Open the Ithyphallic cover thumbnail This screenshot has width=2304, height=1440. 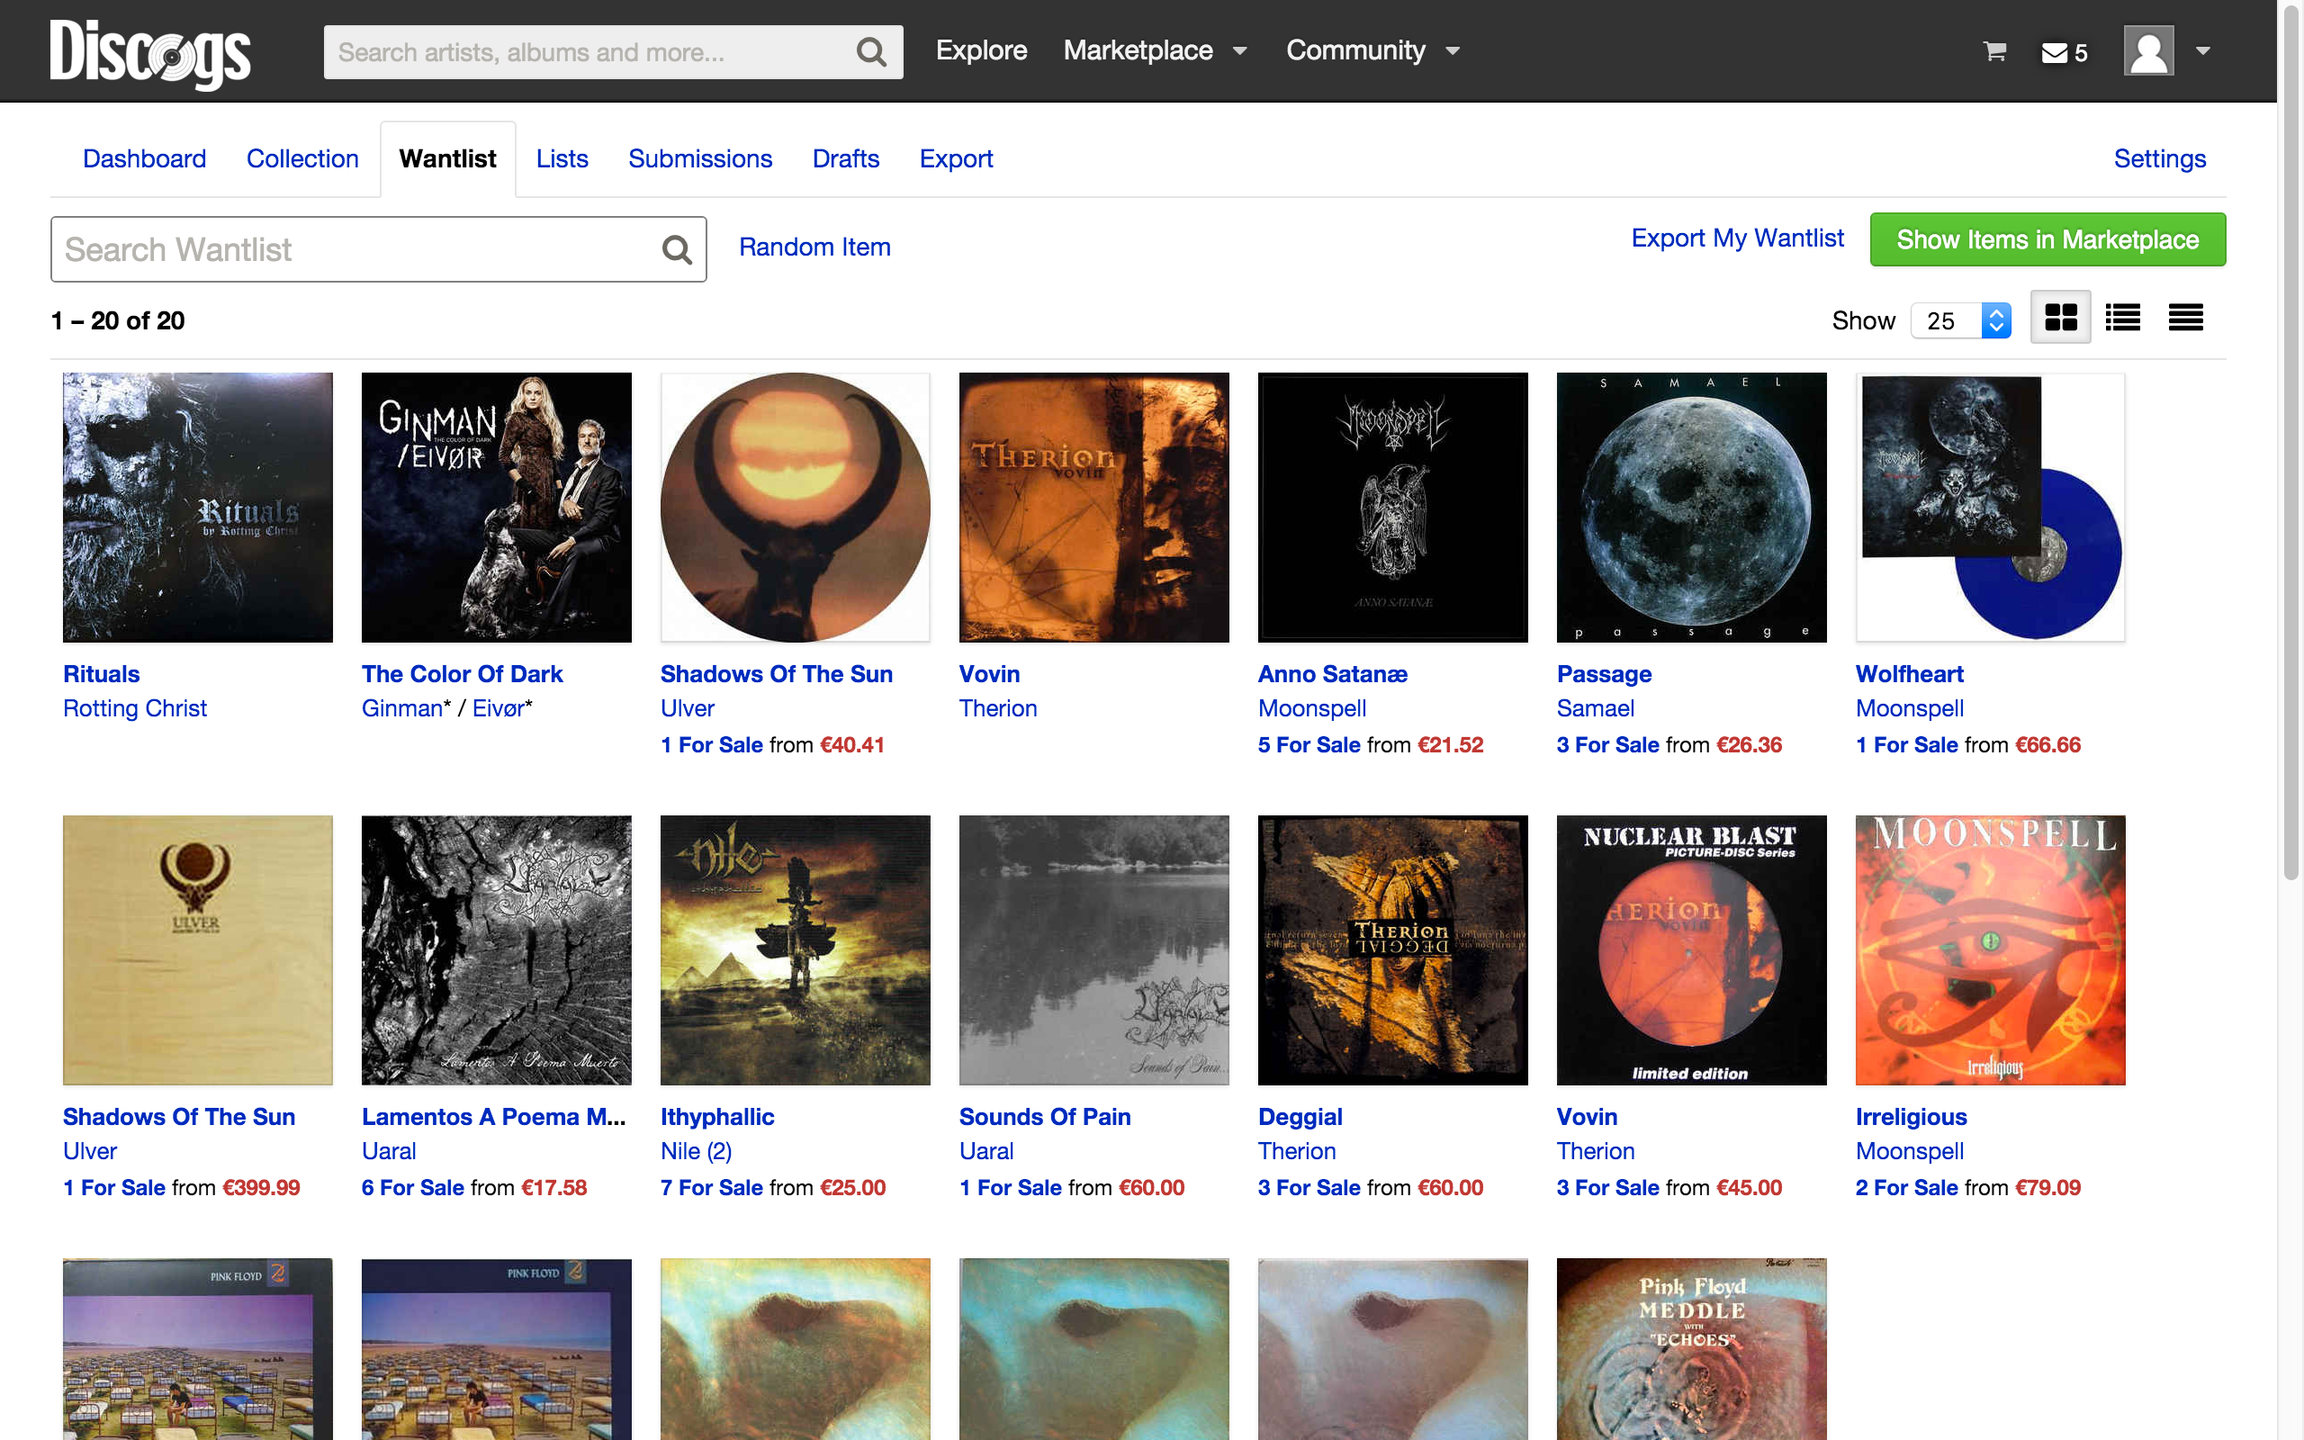click(x=796, y=950)
